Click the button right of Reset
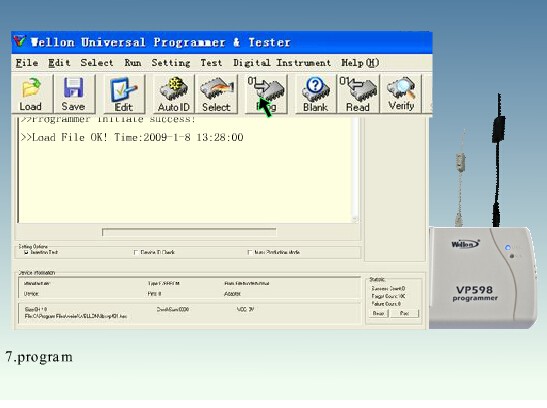Screen dimensions: 547x408 click(x=404, y=313)
